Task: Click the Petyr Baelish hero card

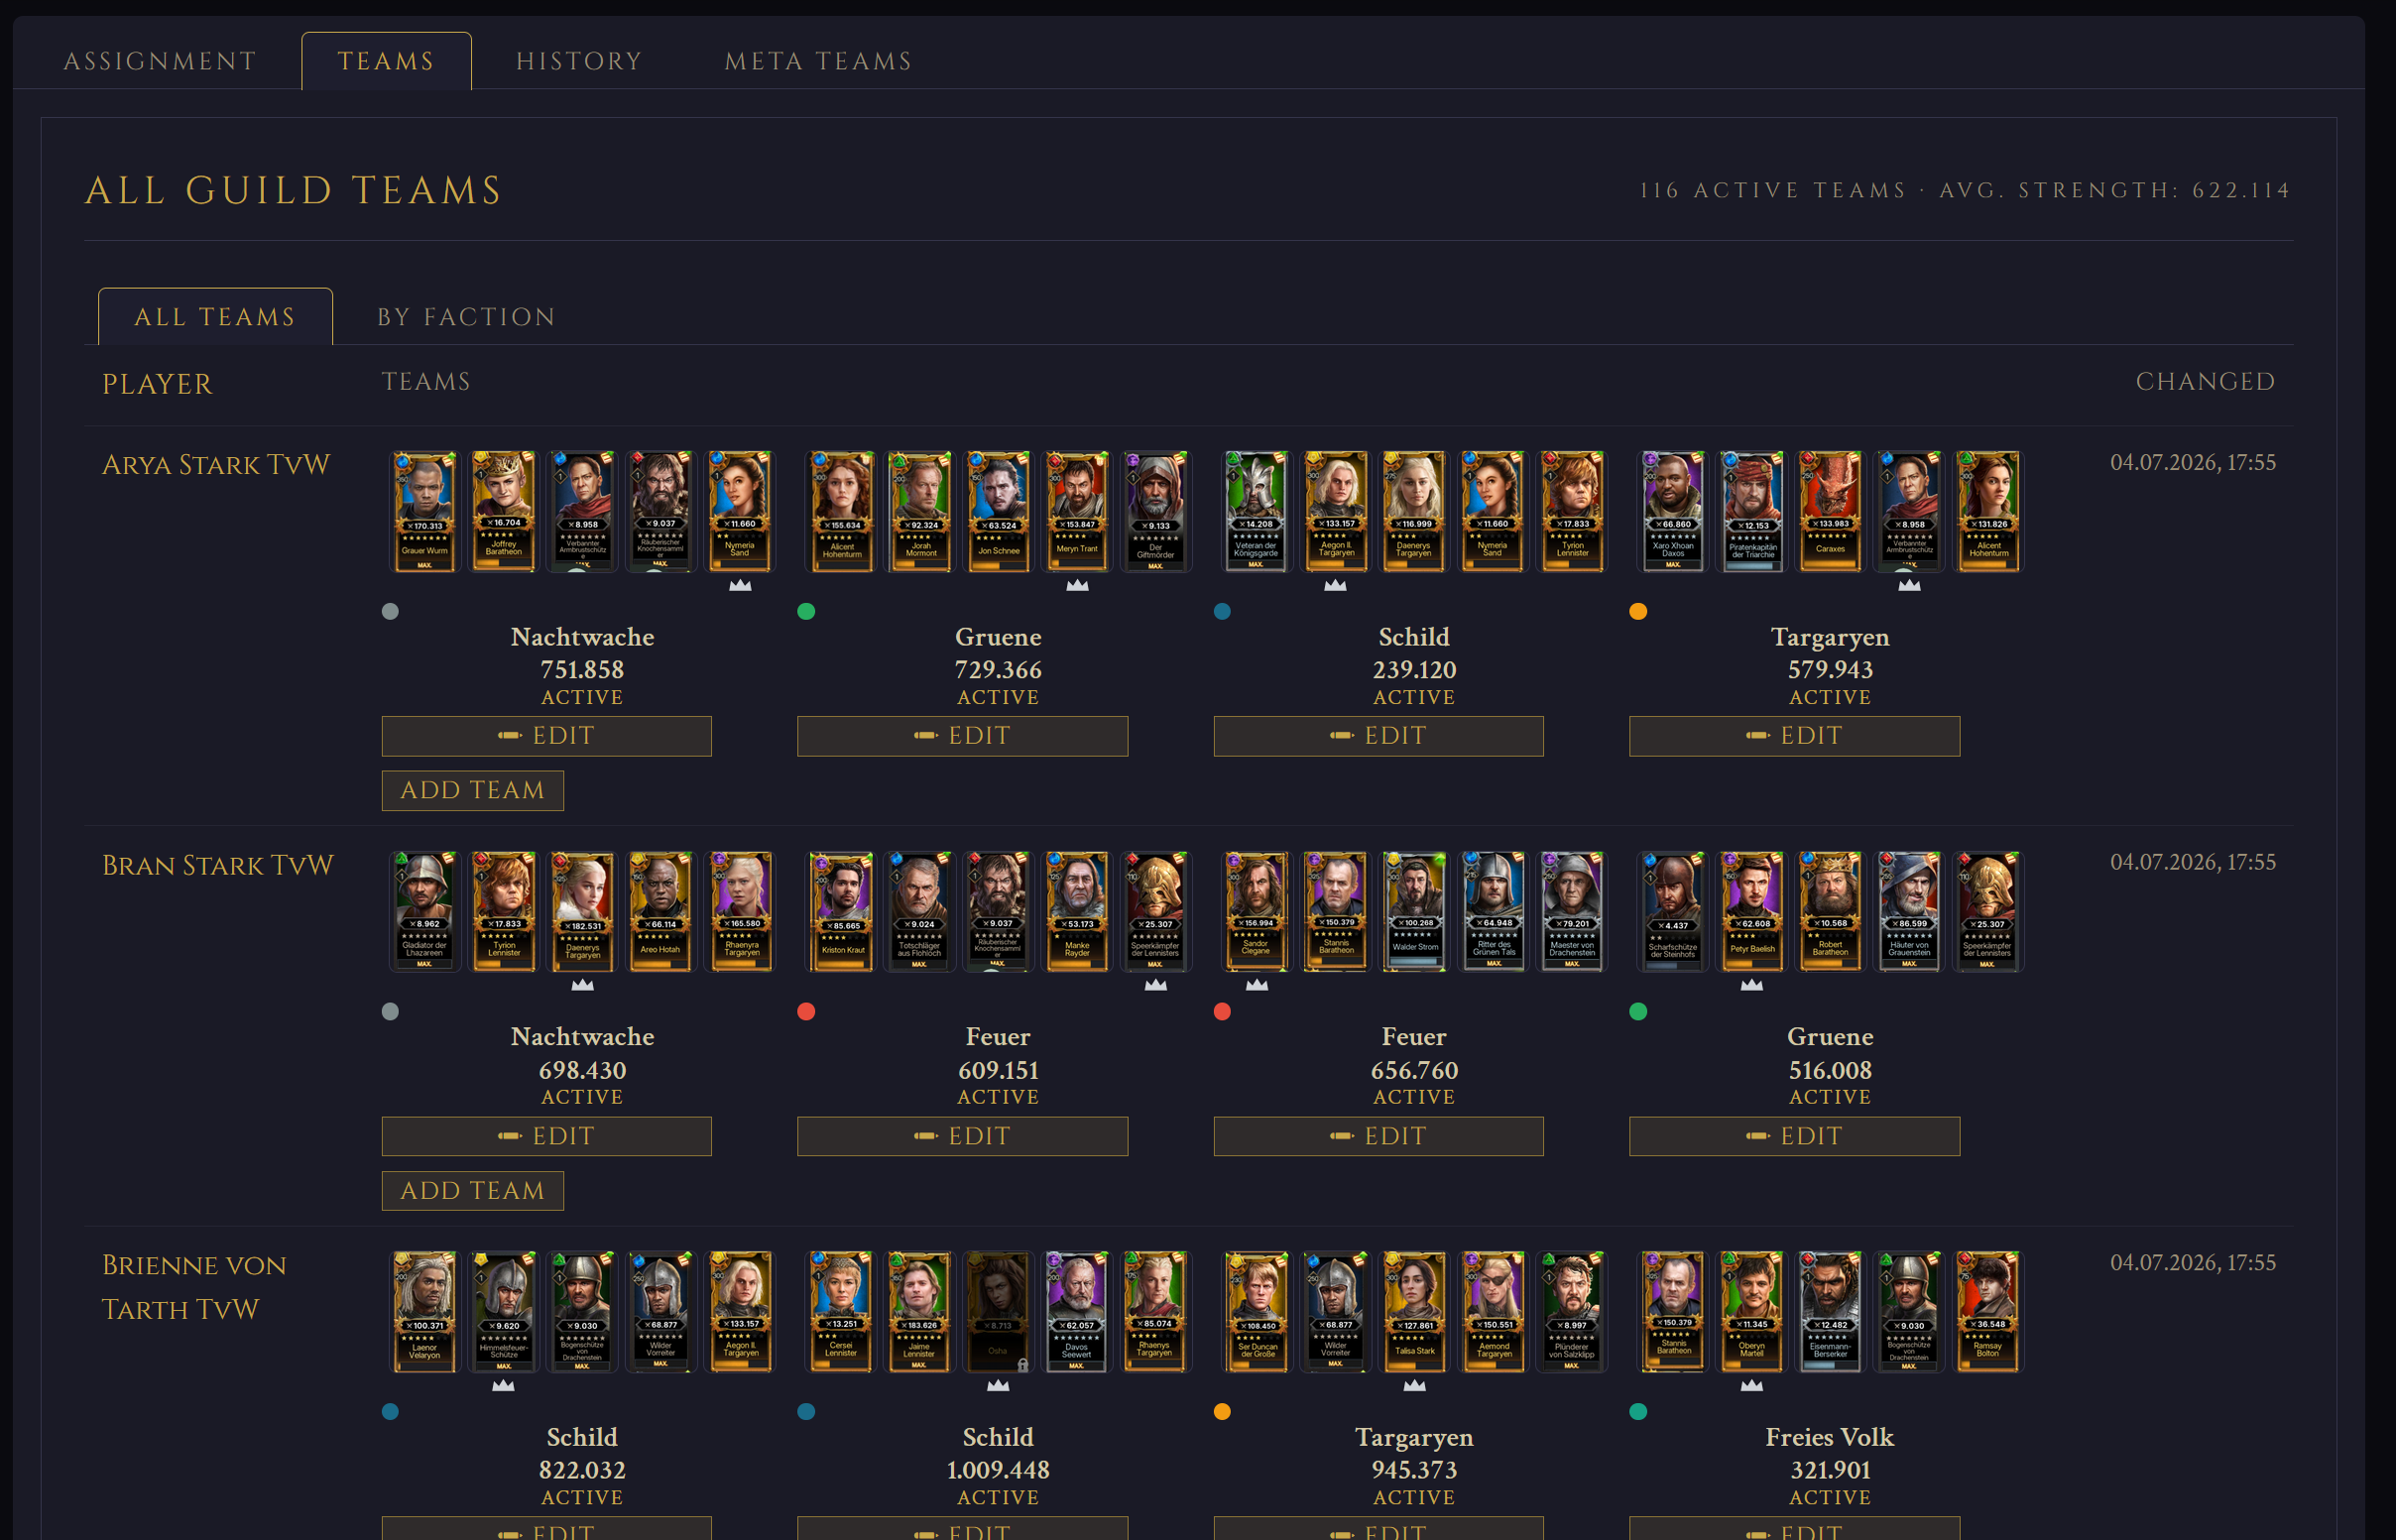Action: (1752, 911)
